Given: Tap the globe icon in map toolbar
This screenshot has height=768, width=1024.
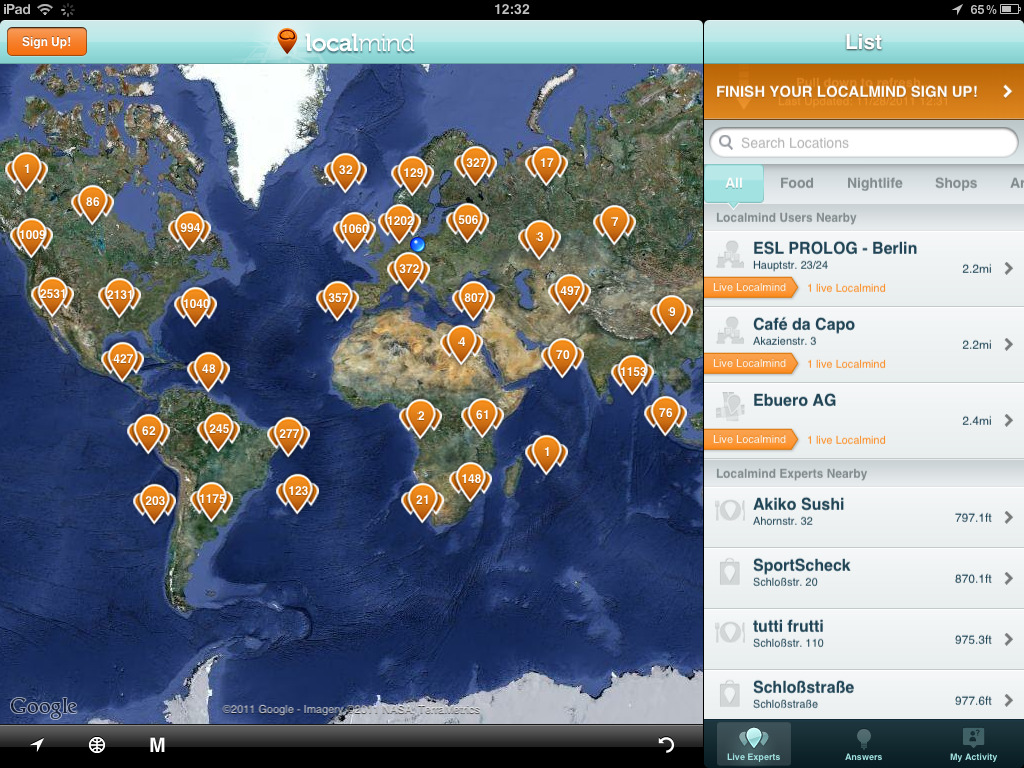Looking at the screenshot, I should tap(97, 744).
